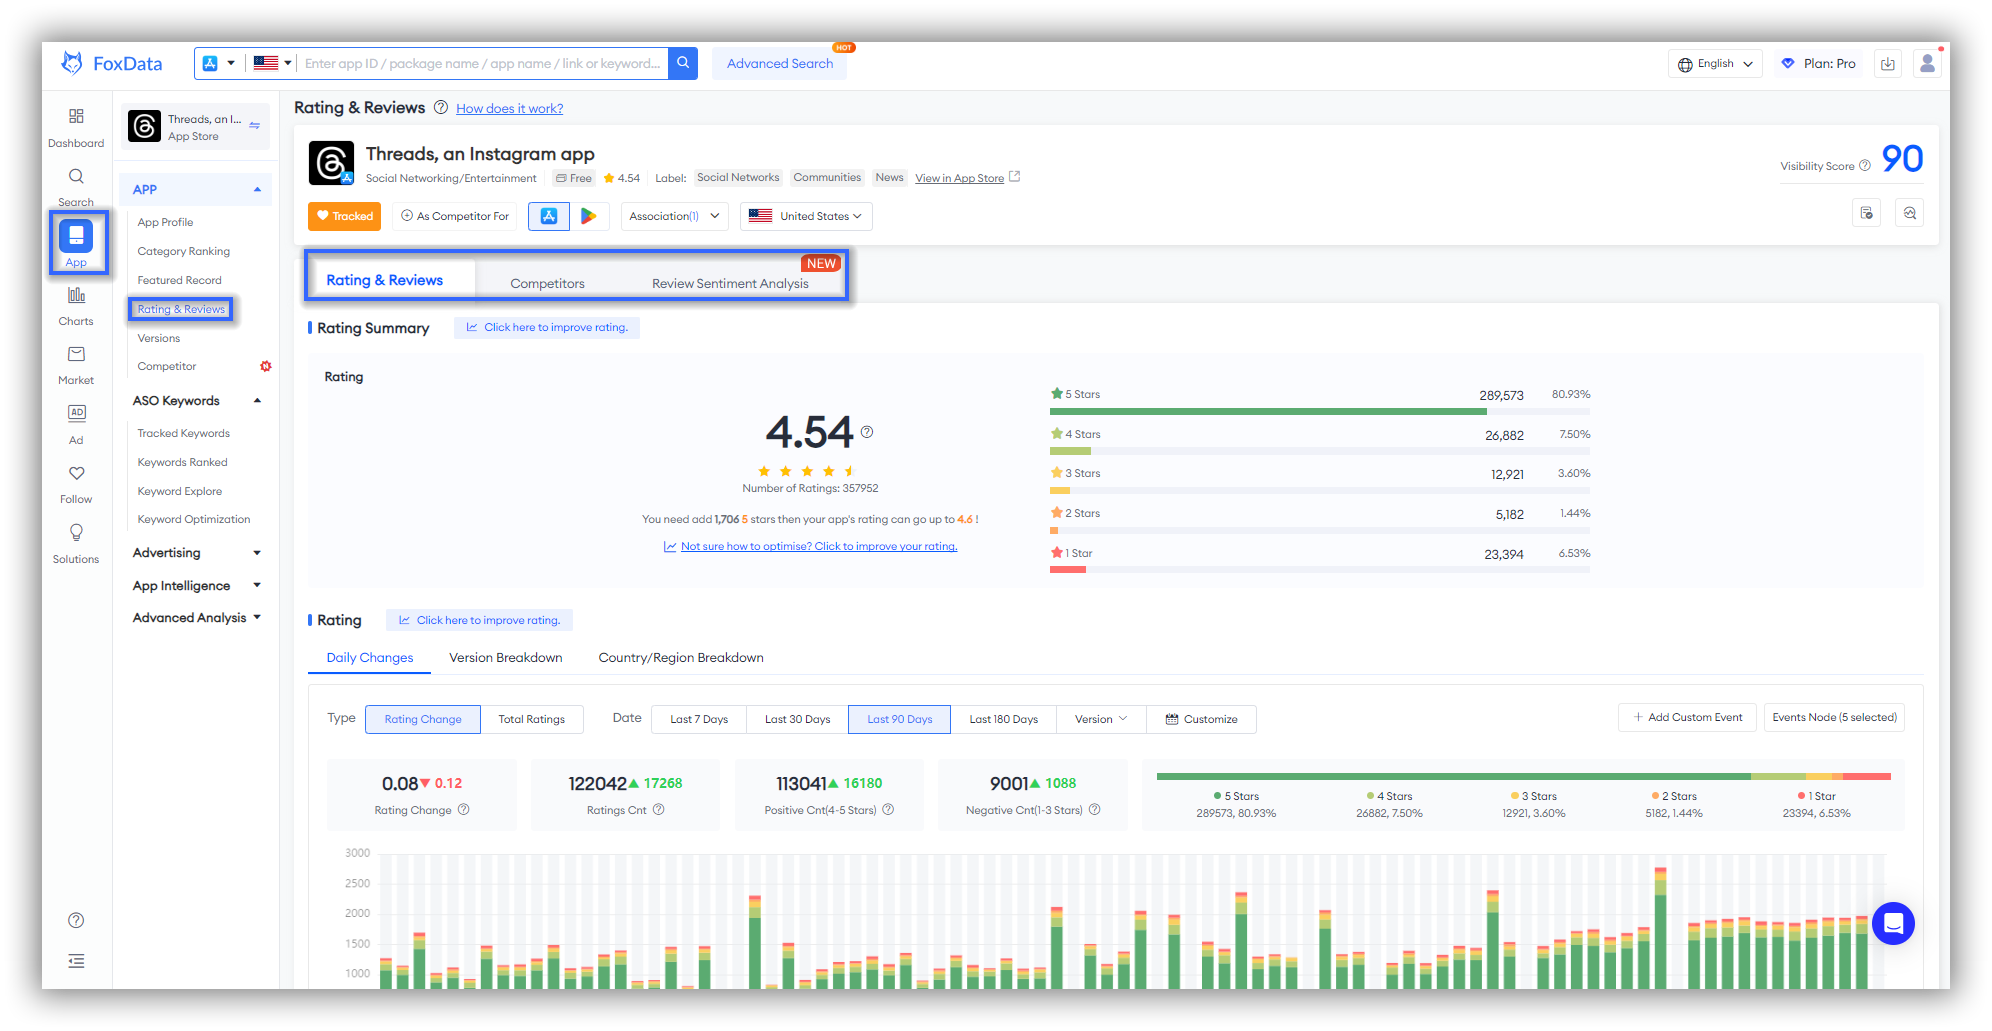This screenshot has height=1031, width=1992.
Task: Open the Follow heart icon
Action: pos(76,473)
